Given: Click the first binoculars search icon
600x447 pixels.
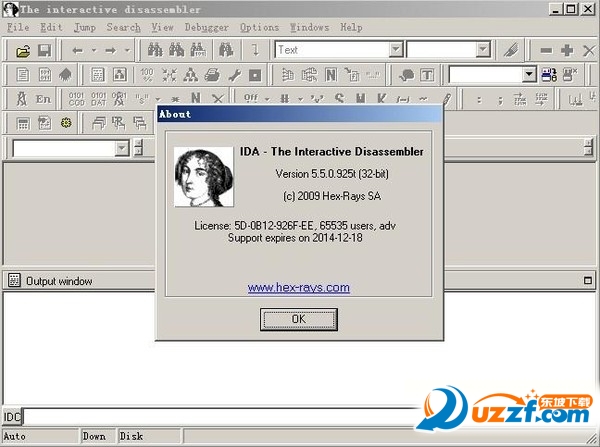Looking at the screenshot, I should tap(155, 50).
